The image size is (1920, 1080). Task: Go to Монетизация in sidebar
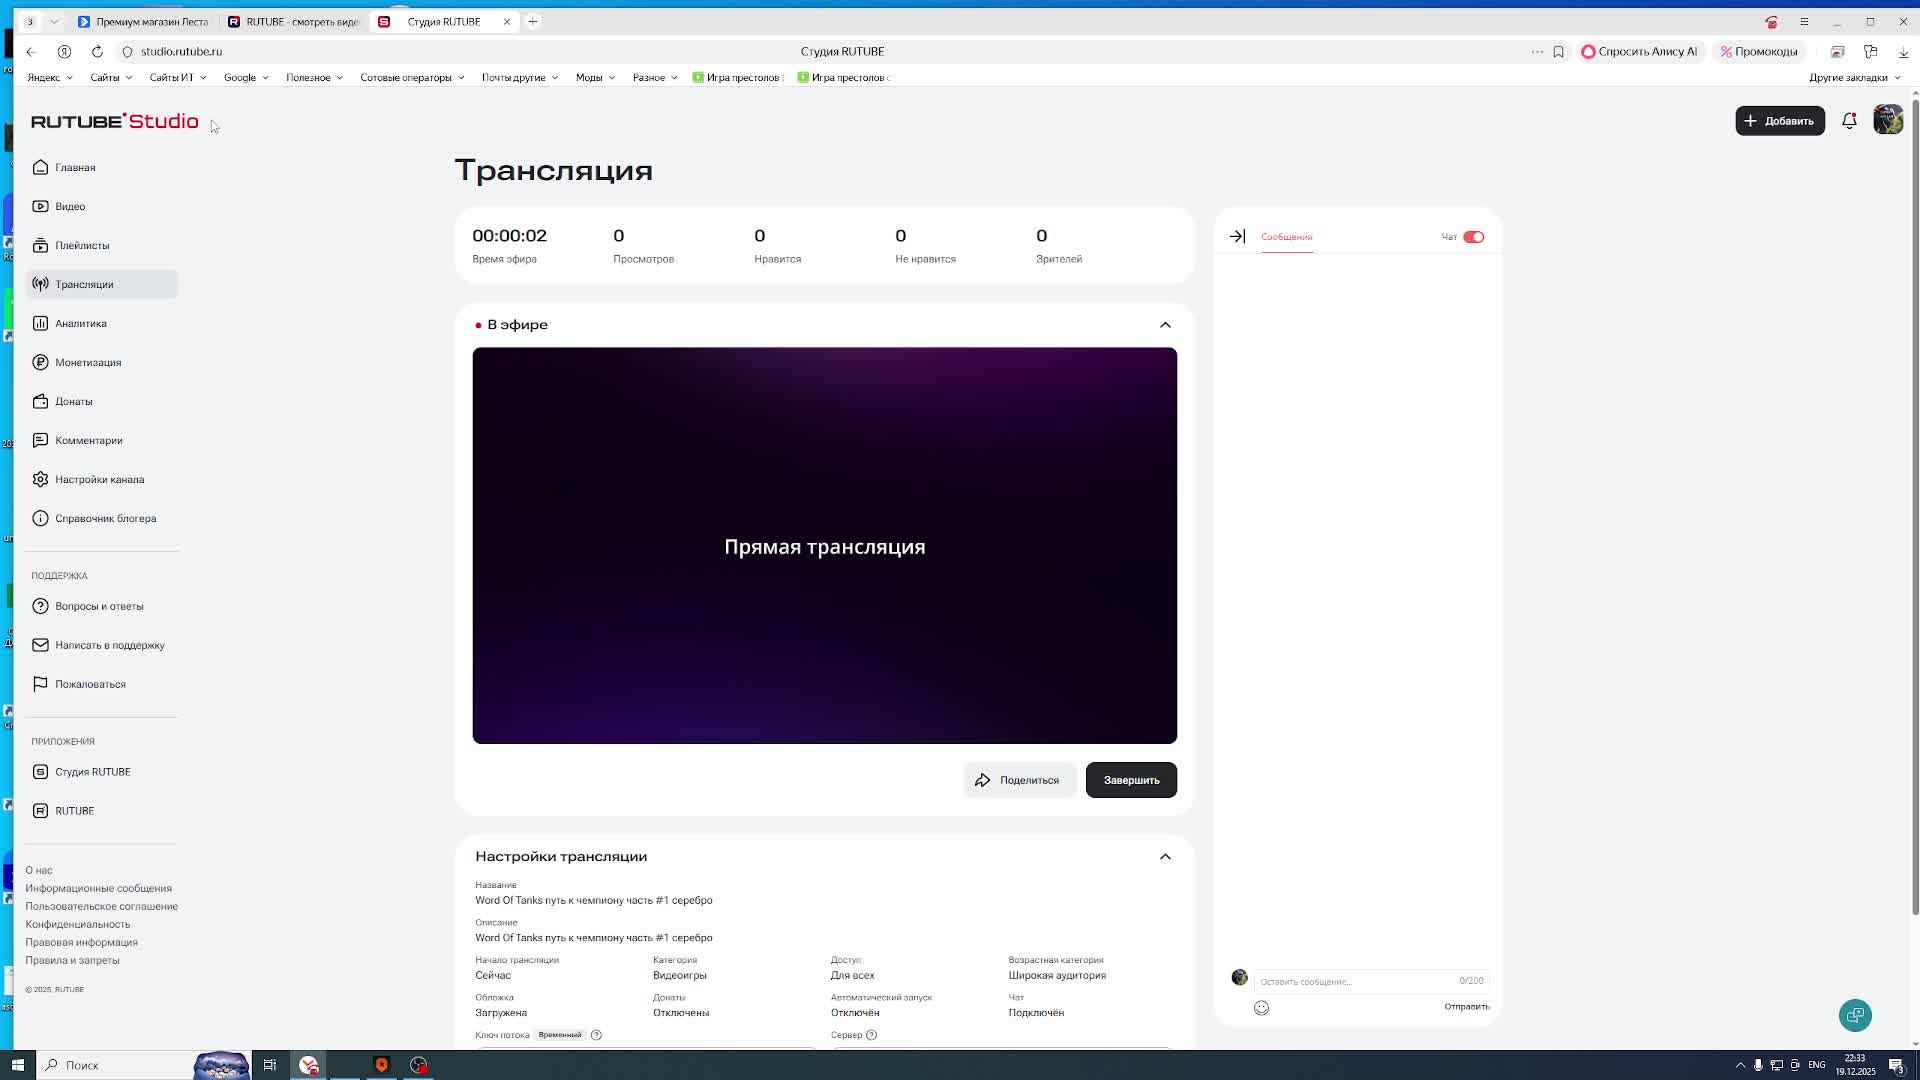pyautogui.click(x=88, y=362)
